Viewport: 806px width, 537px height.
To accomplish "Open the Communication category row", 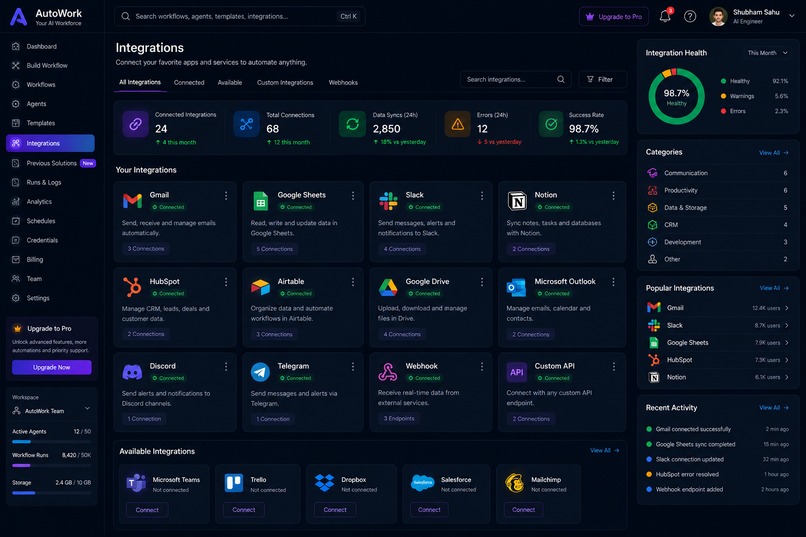I will (717, 173).
